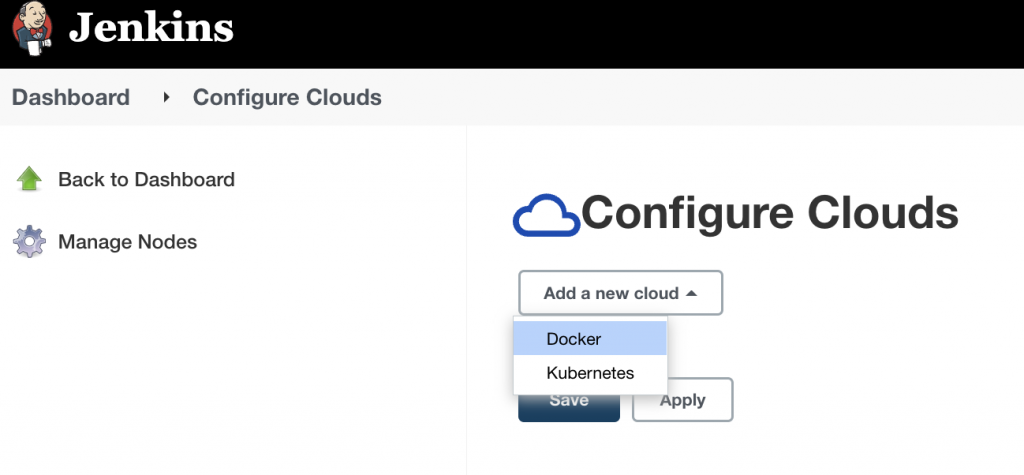1024x475 pixels.
Task: Click the caret on Add a new cloud
Action: click(x=691, y=294)
